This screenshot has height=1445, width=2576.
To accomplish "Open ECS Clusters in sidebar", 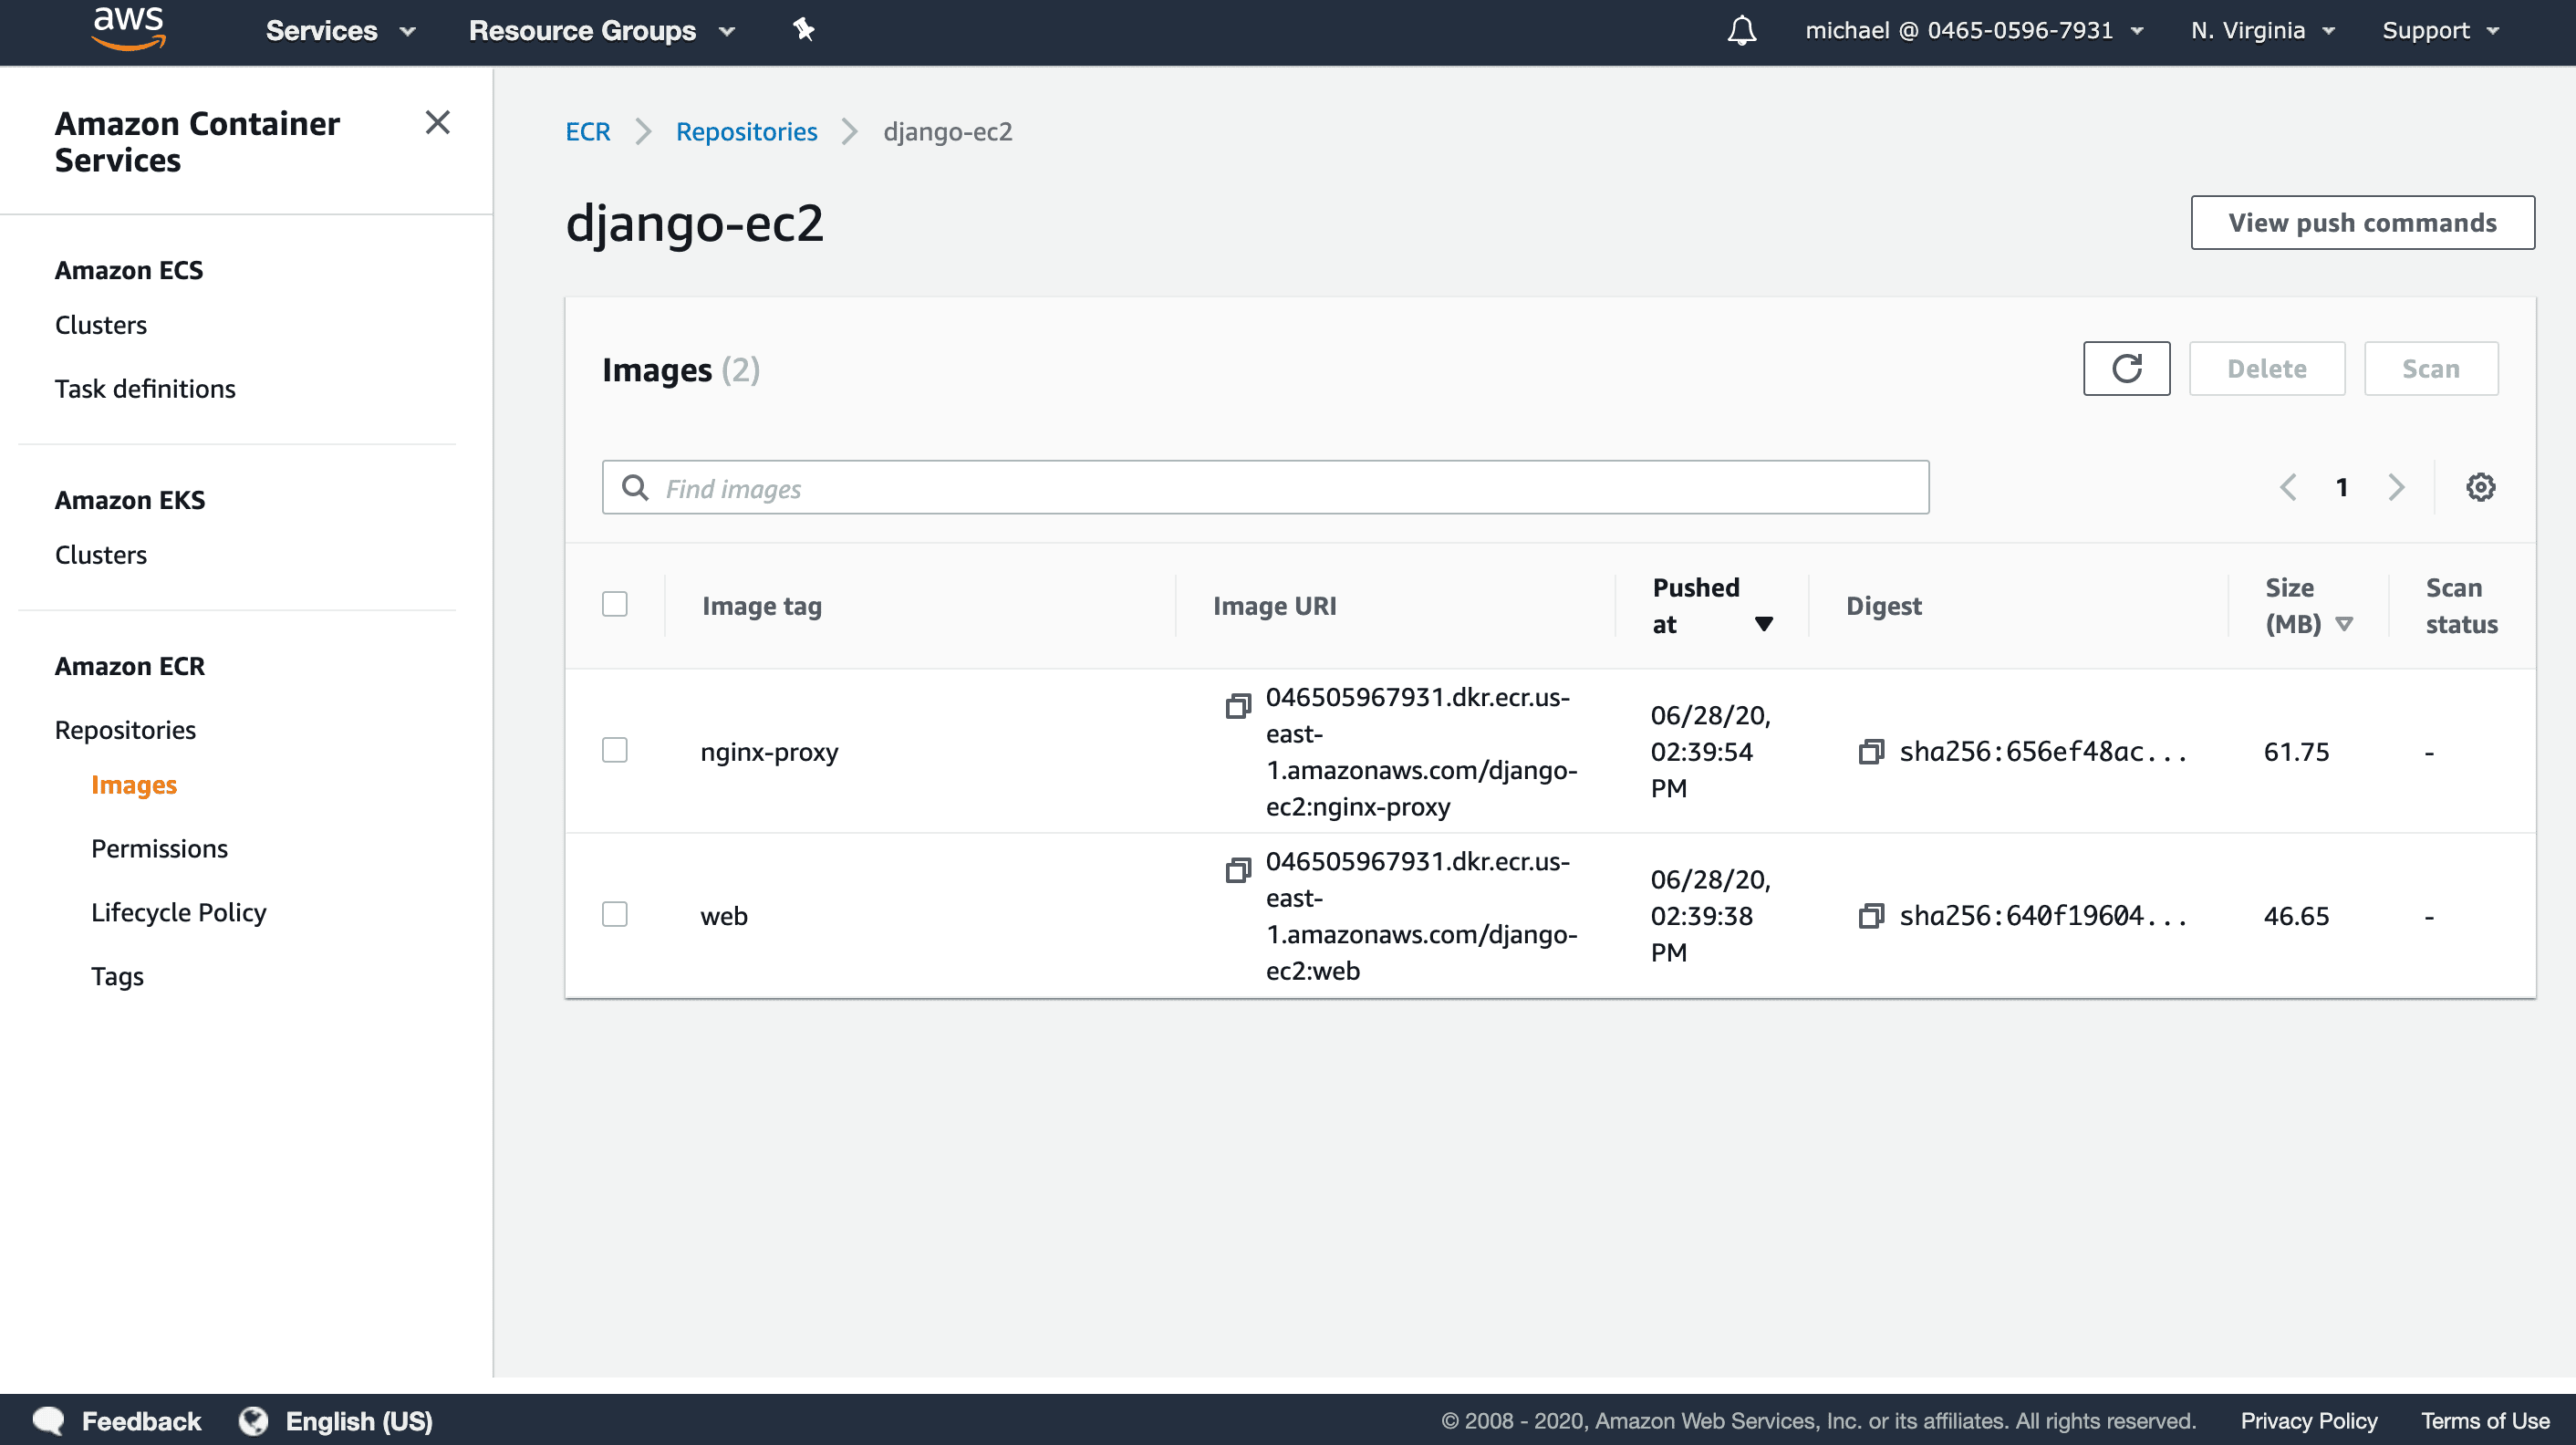I will coord(101,325).
